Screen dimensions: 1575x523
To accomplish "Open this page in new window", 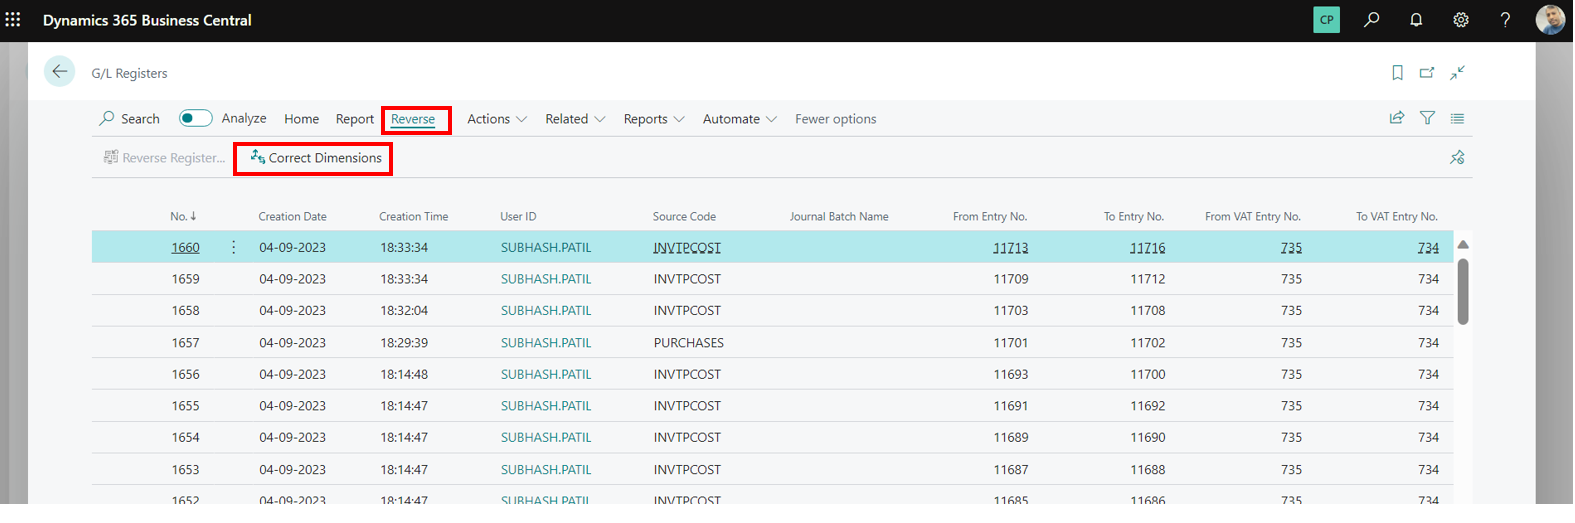I will tap(1427, 72).
